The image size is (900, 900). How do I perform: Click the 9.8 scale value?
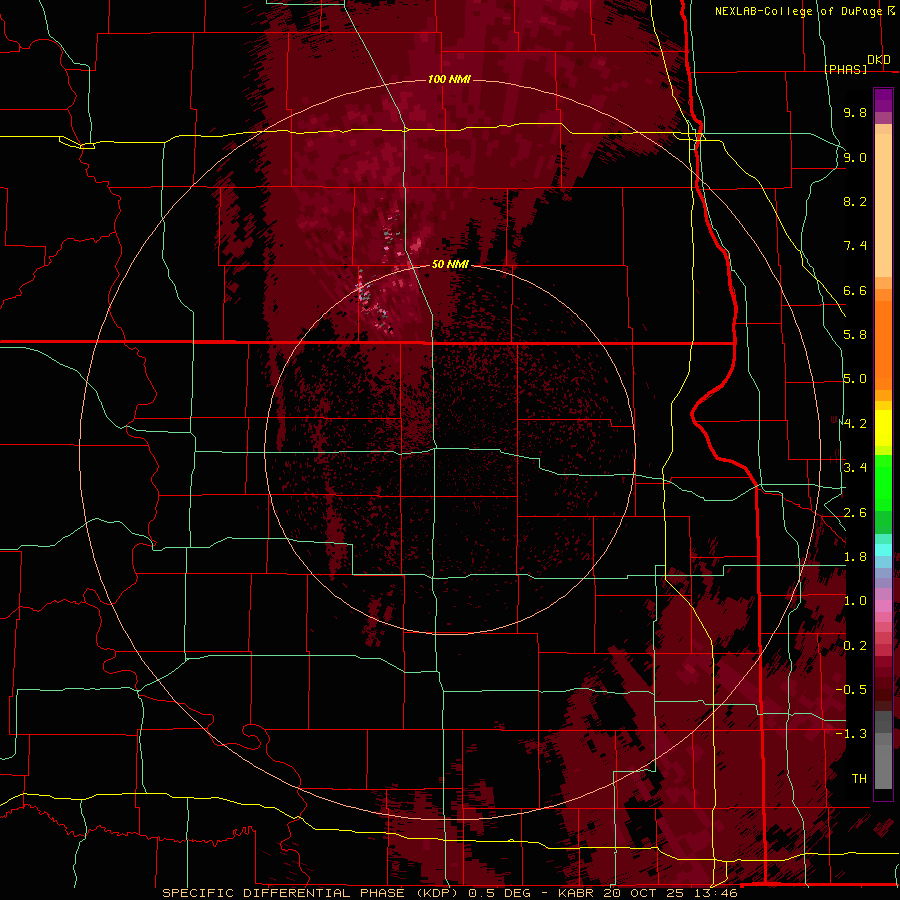pos(855,112)
